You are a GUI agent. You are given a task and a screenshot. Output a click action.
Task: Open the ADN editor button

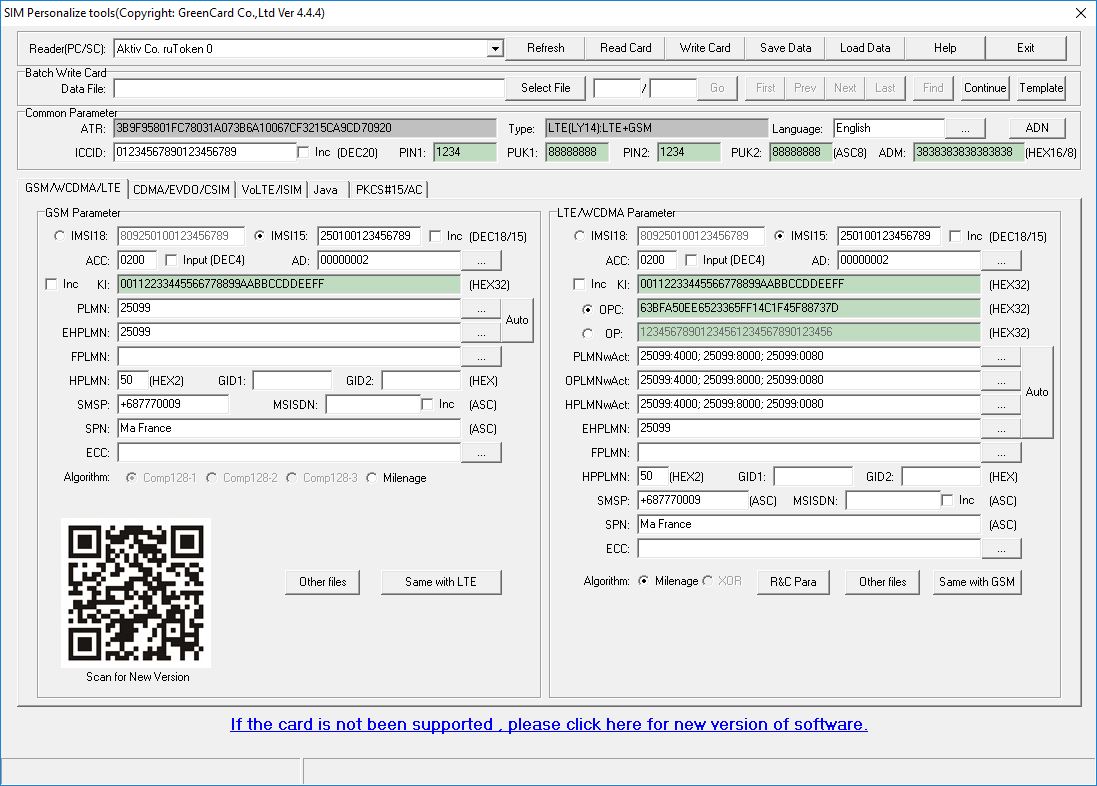click(1037, 129)
